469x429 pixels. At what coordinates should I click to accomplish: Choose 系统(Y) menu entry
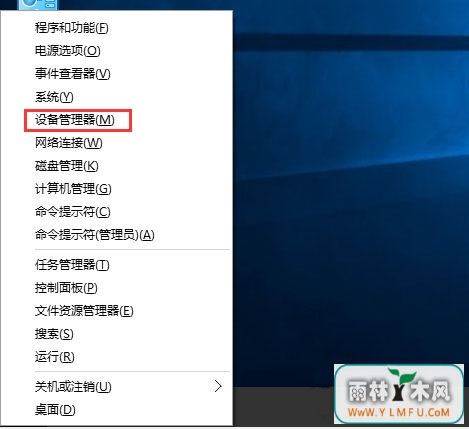click(x=54, y=97)
